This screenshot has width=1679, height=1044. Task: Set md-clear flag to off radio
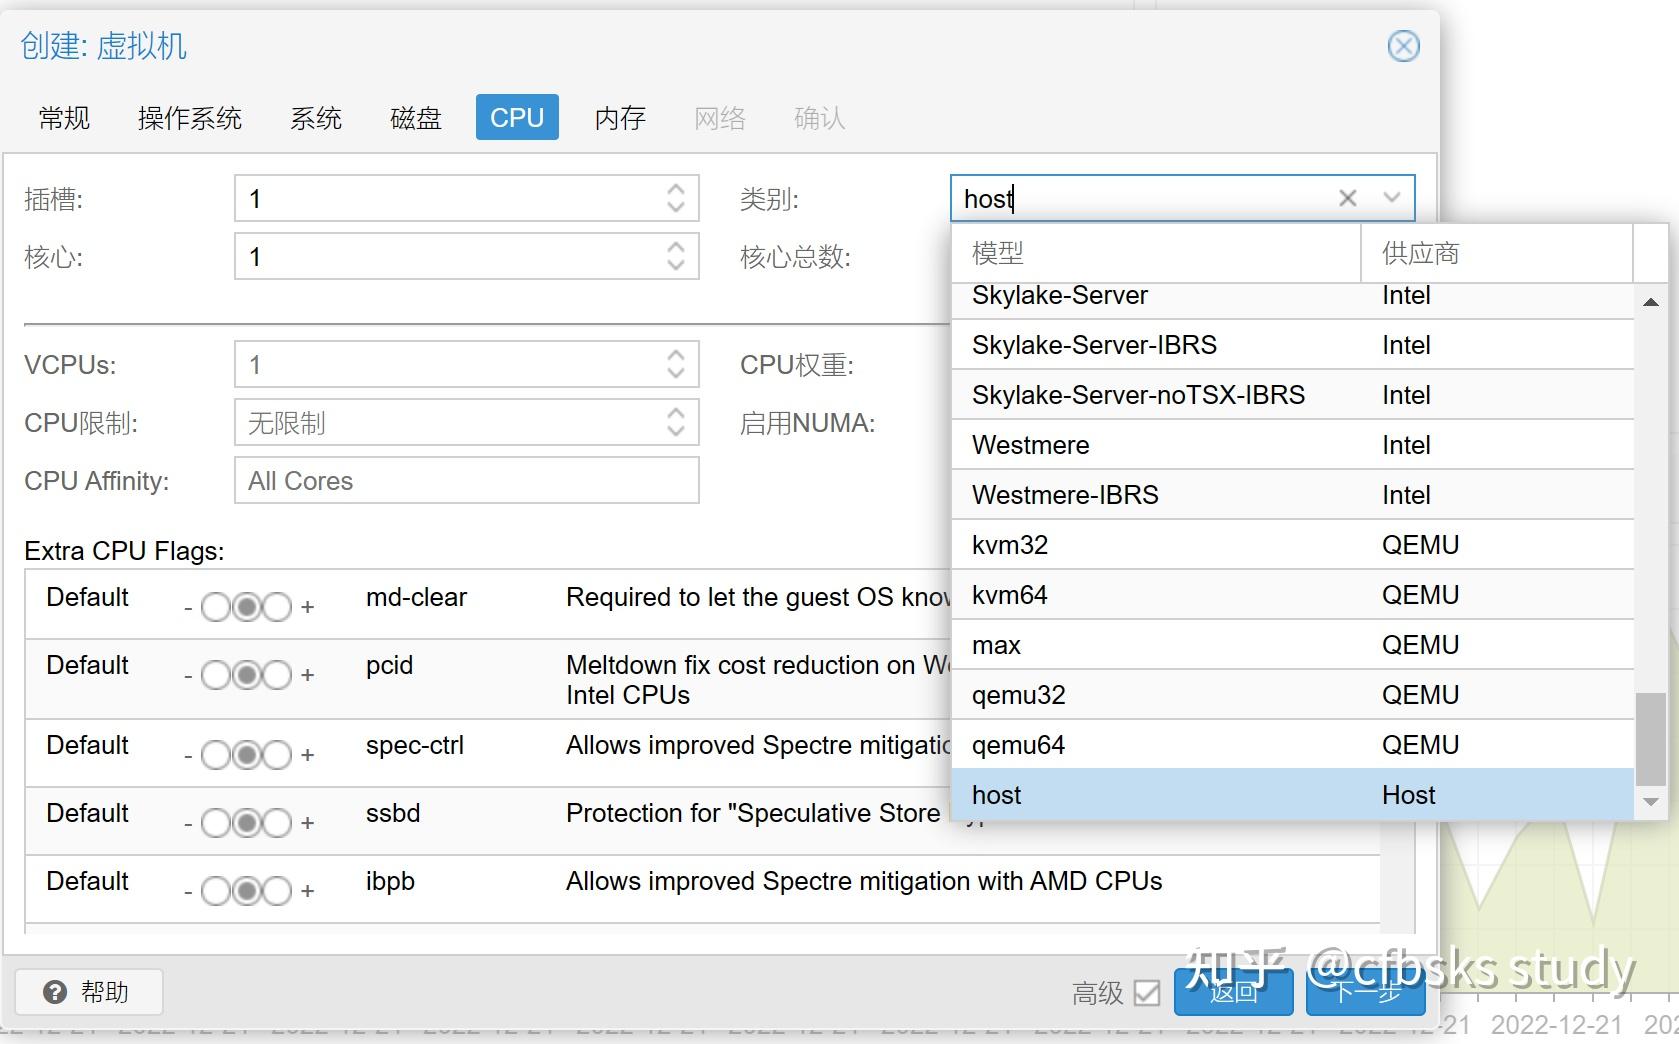(216, 607)
